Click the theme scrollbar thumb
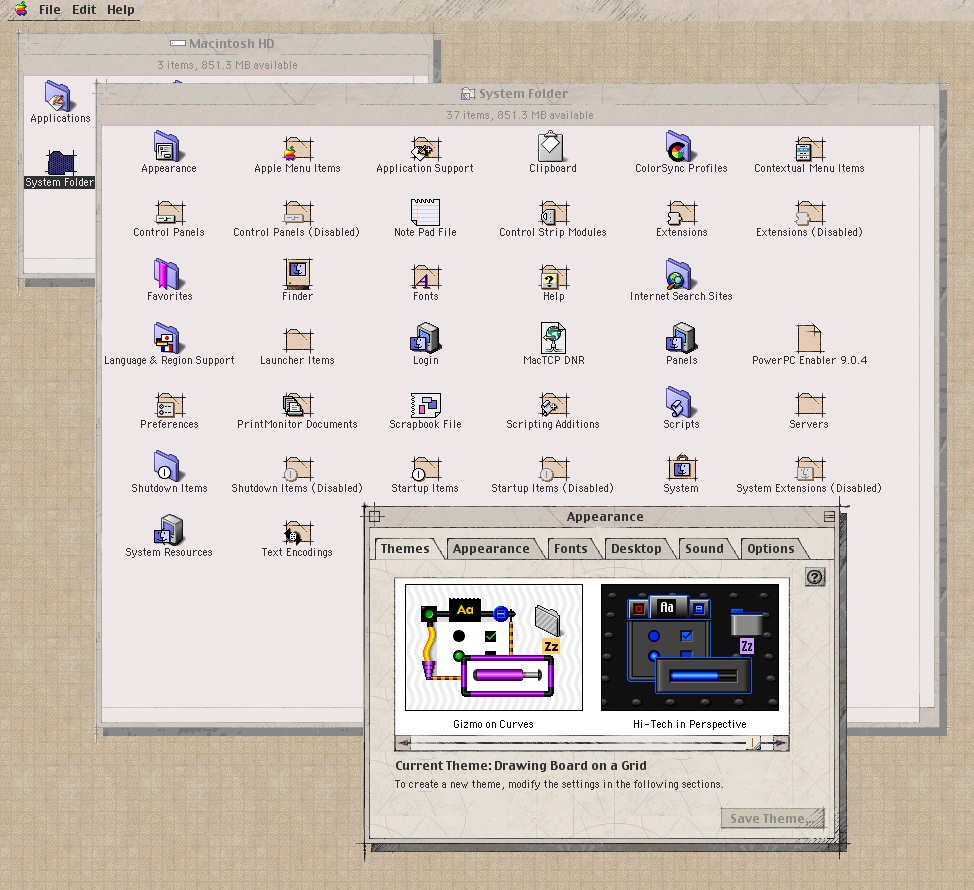 [753, 743]
